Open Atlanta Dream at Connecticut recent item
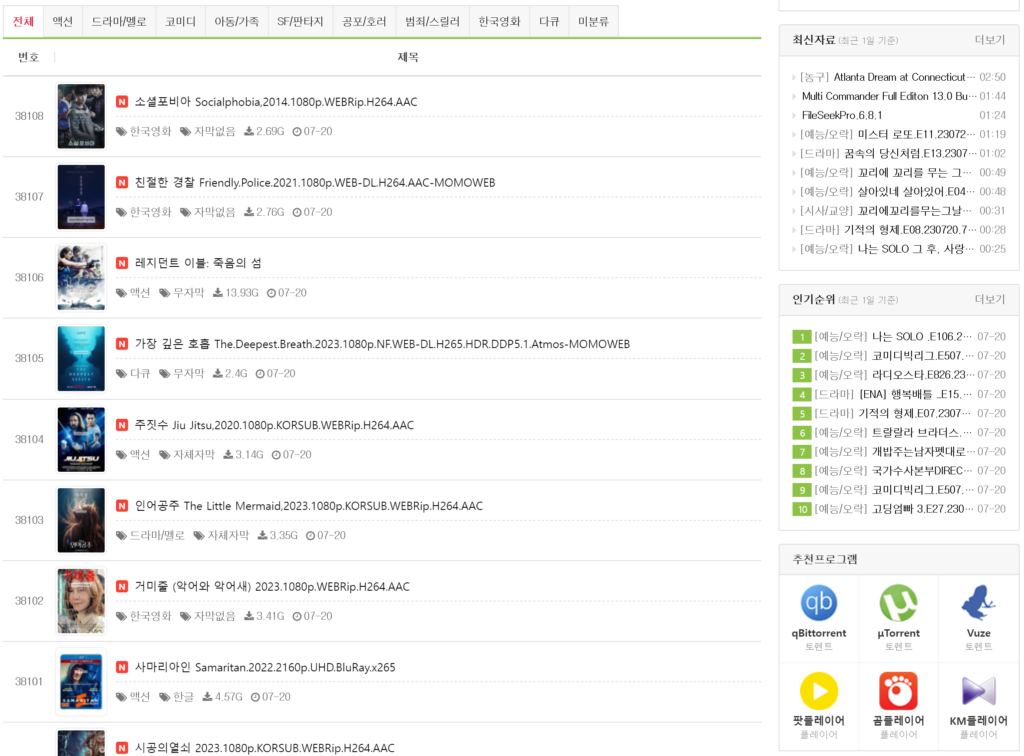 888,77
